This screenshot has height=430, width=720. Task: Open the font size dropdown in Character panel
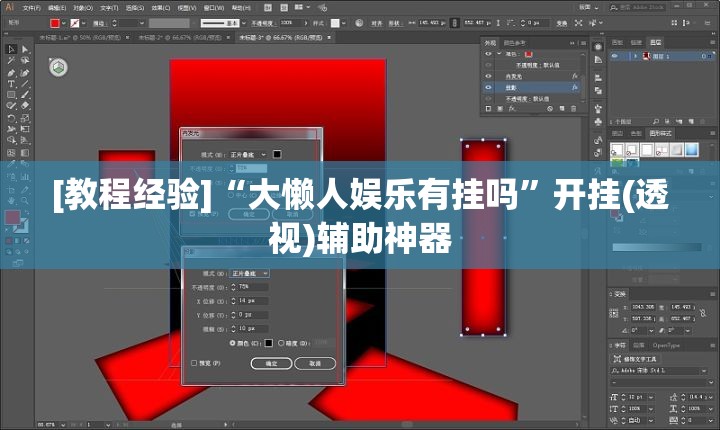coord(651,397)
